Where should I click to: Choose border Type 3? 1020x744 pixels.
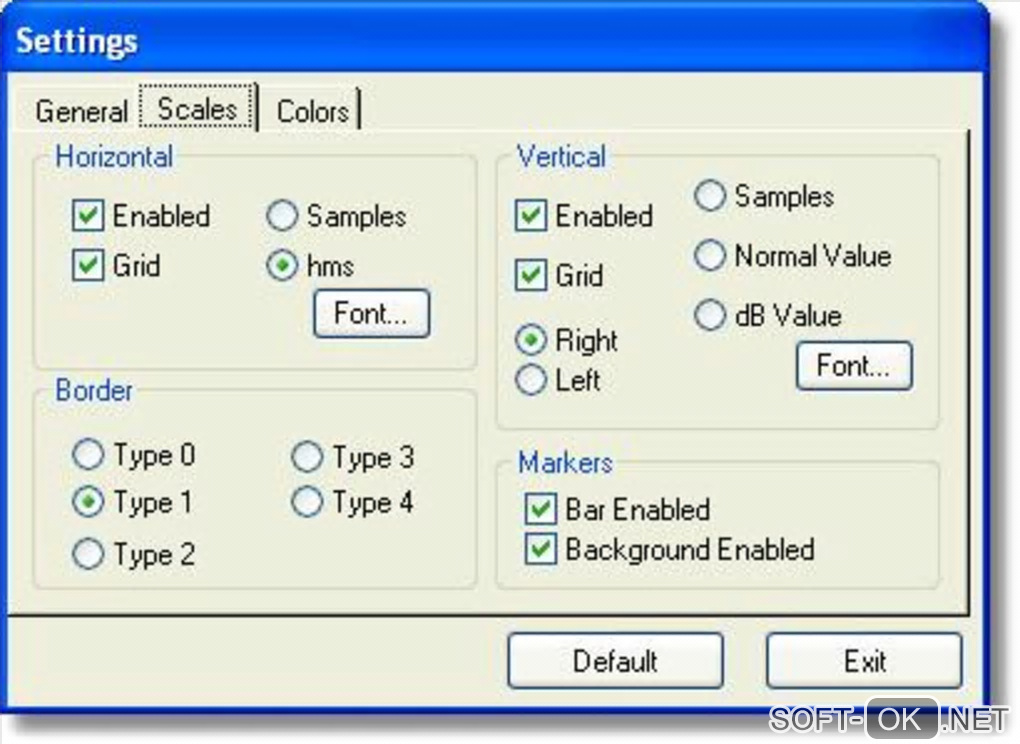[x=308, y=457]
